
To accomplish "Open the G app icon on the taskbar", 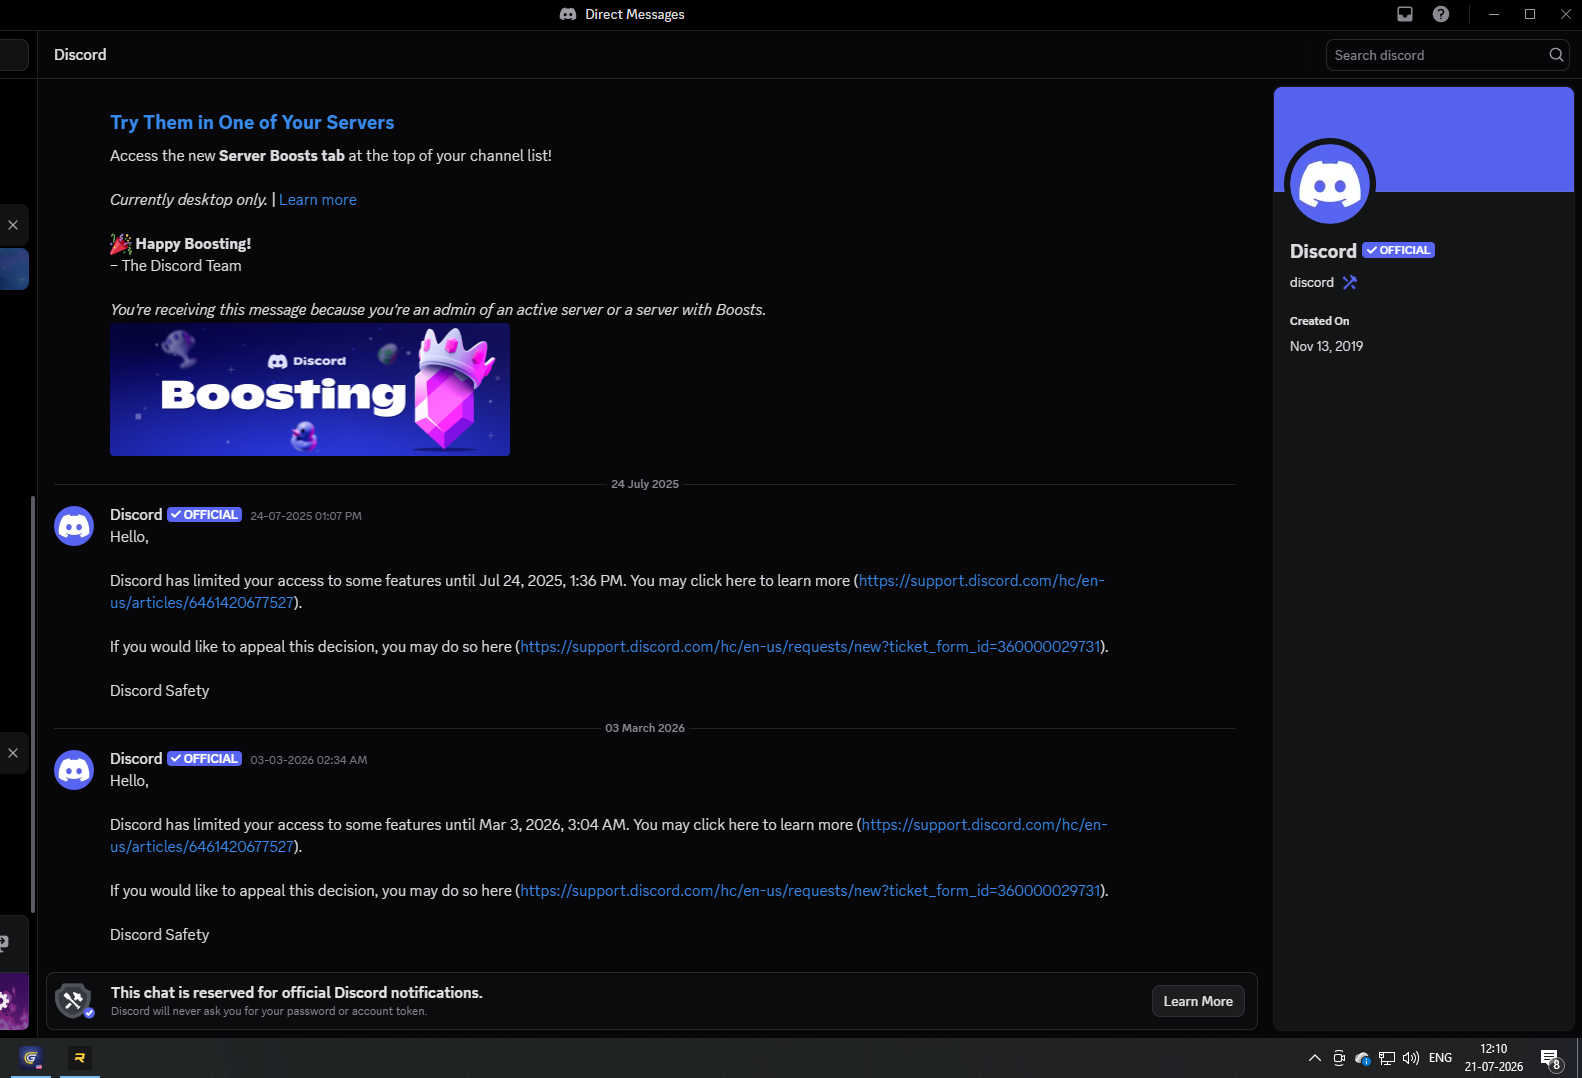I will click(x=31, y=1057).
